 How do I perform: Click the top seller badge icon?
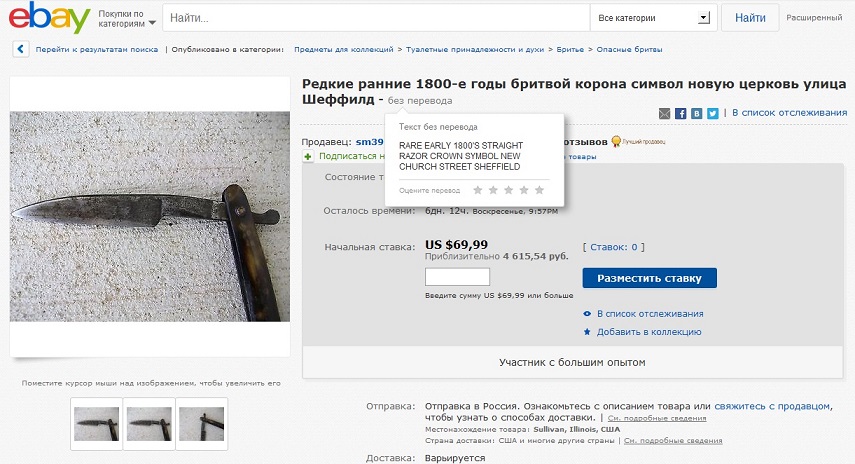pyautogui.click(x=616, y=142)
